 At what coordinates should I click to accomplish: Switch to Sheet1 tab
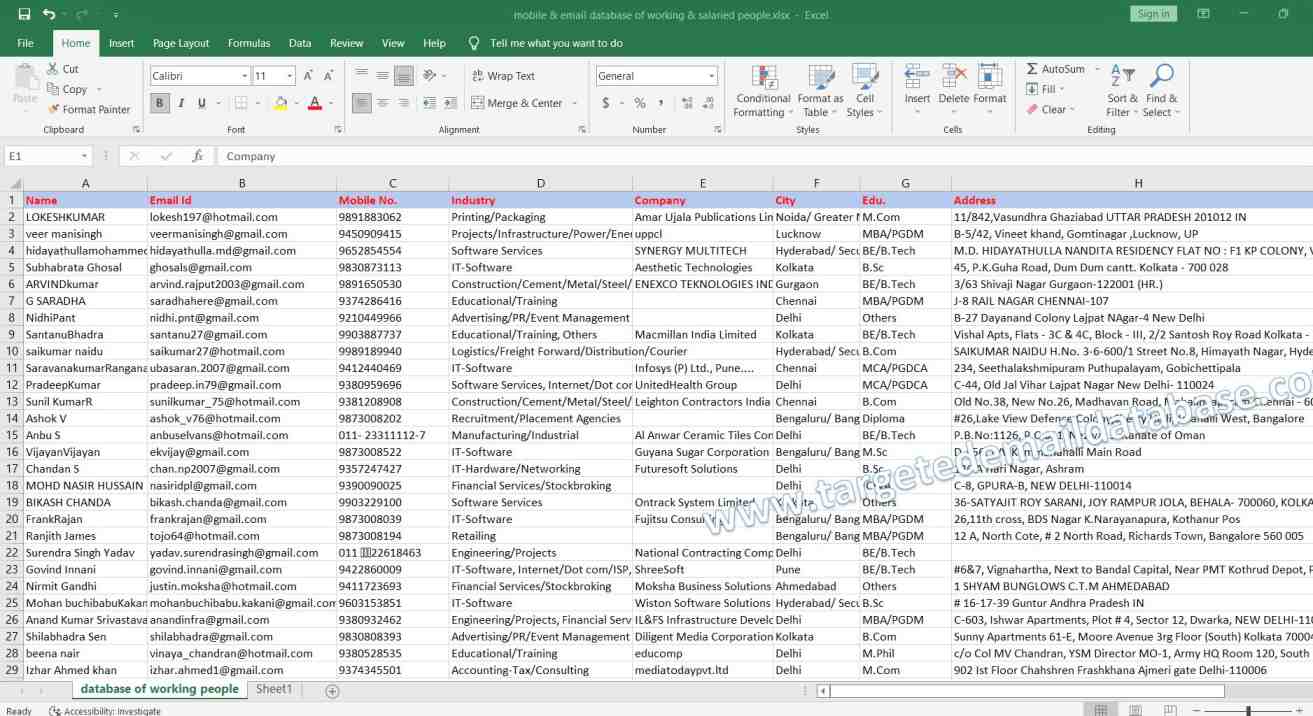(x=273, y=689)
